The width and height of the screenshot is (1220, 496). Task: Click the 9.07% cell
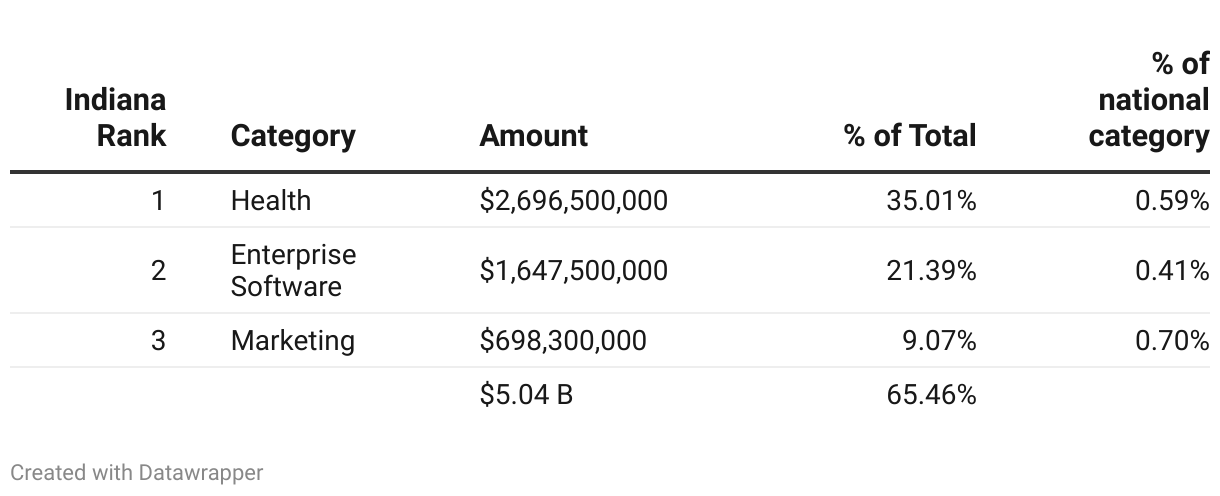pyautogui.click(x=939, y=341)
